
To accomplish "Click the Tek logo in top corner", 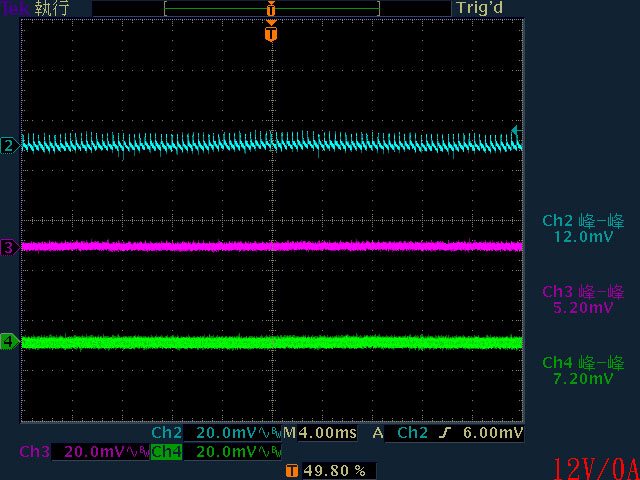I will 15,8.
